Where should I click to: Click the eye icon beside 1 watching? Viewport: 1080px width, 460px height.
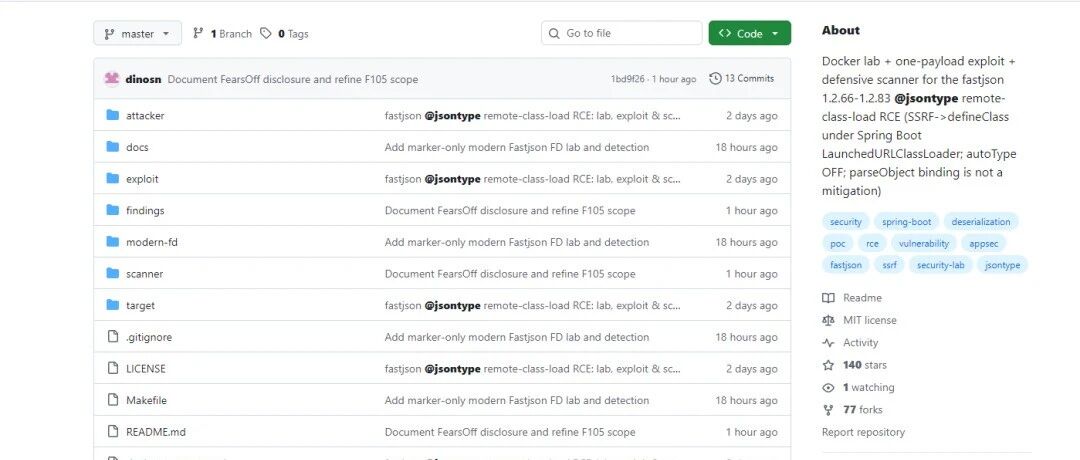828,387
